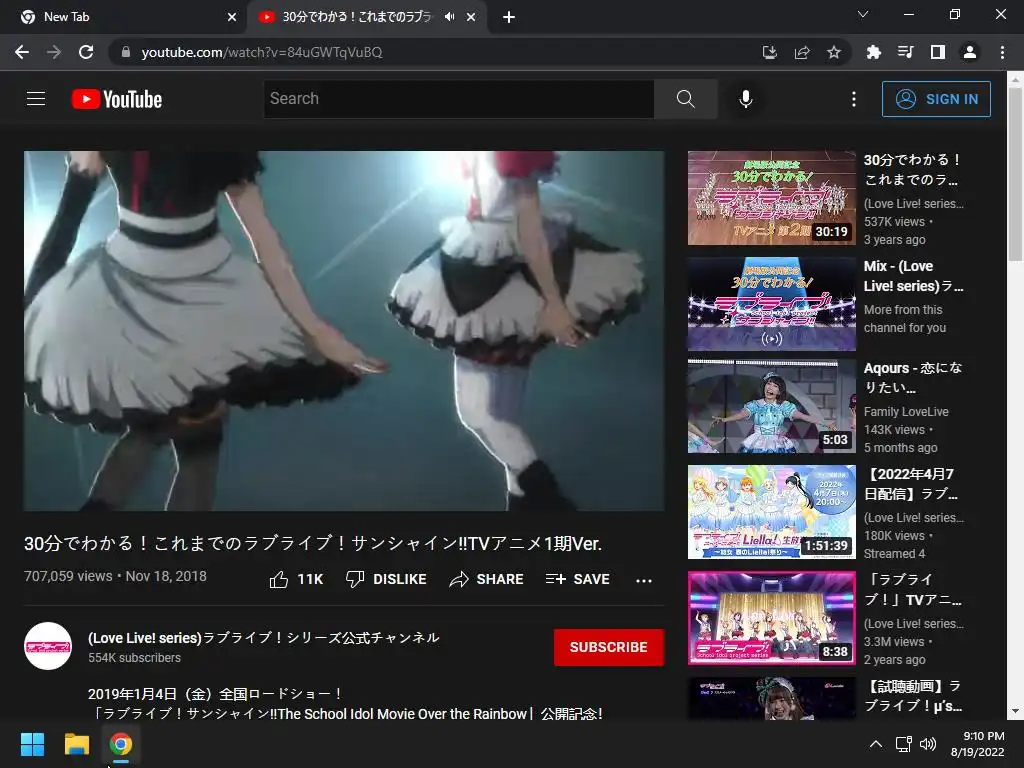SAVE video to playlist

[578, 579]
